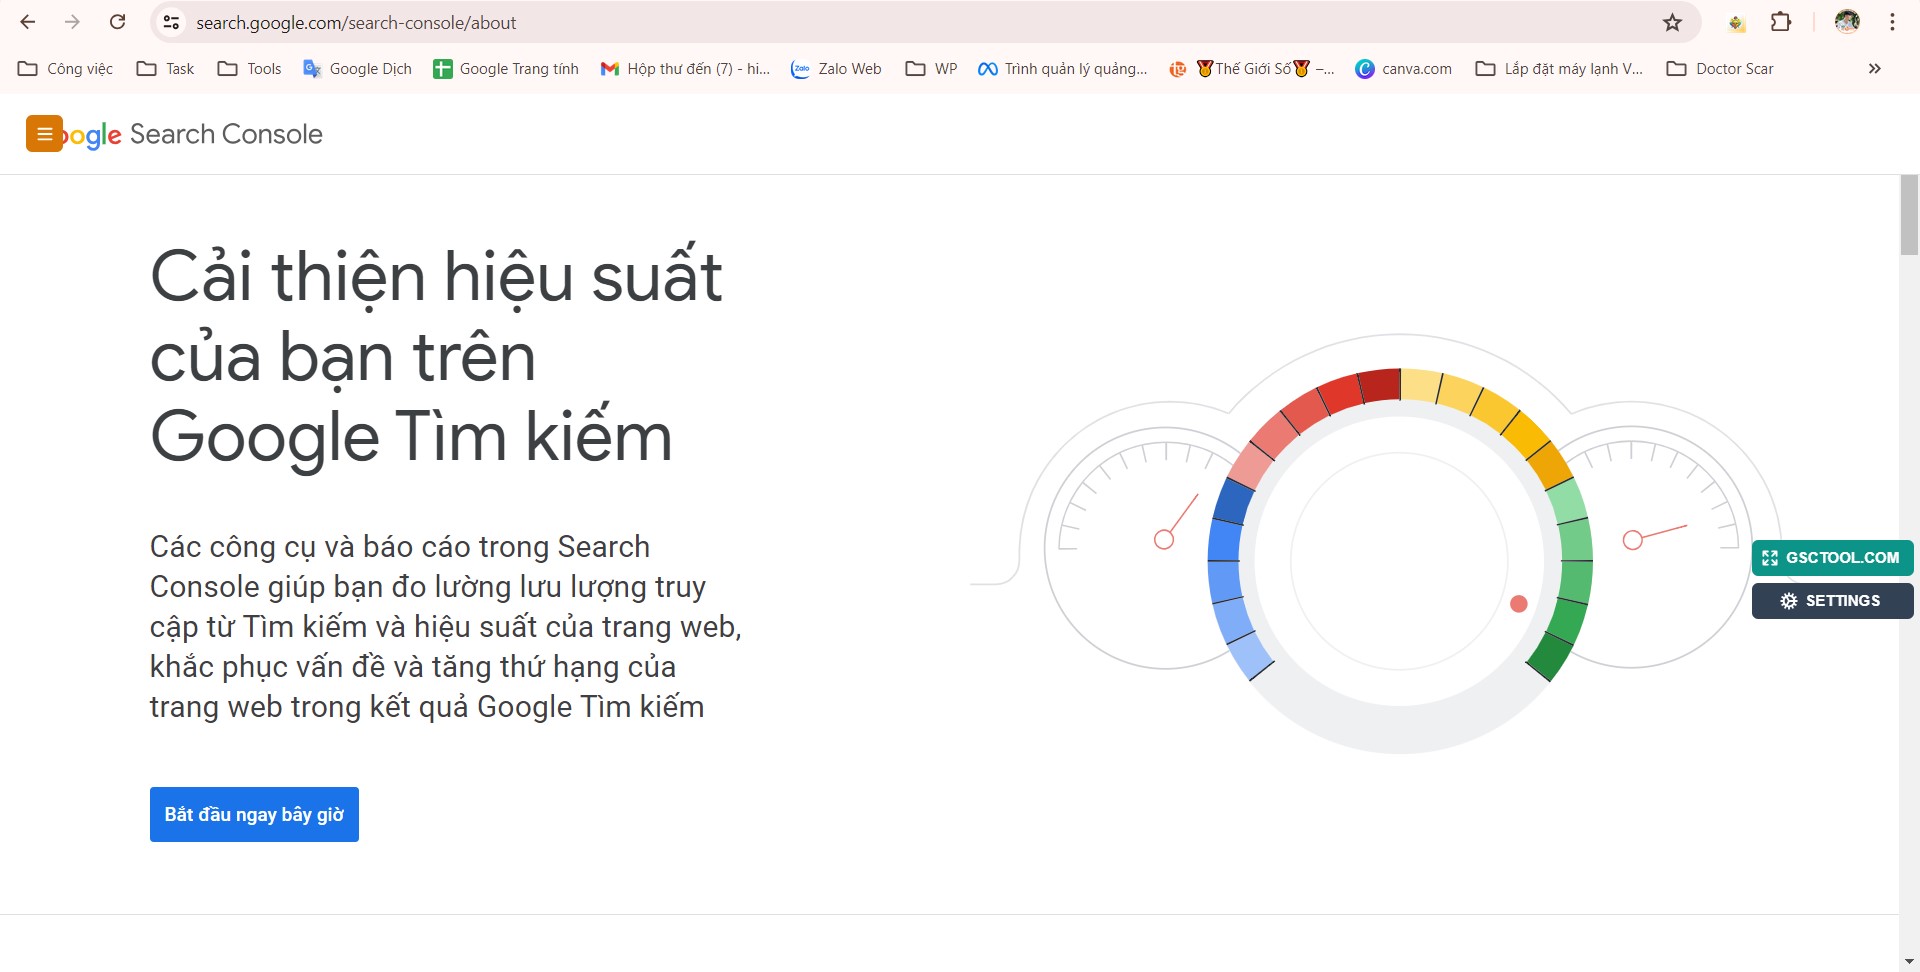This screenshot has height=972, width=1920.
Task: Open the Trình quản lý quảng cáo bookmark
Action: coord(1063,68)
